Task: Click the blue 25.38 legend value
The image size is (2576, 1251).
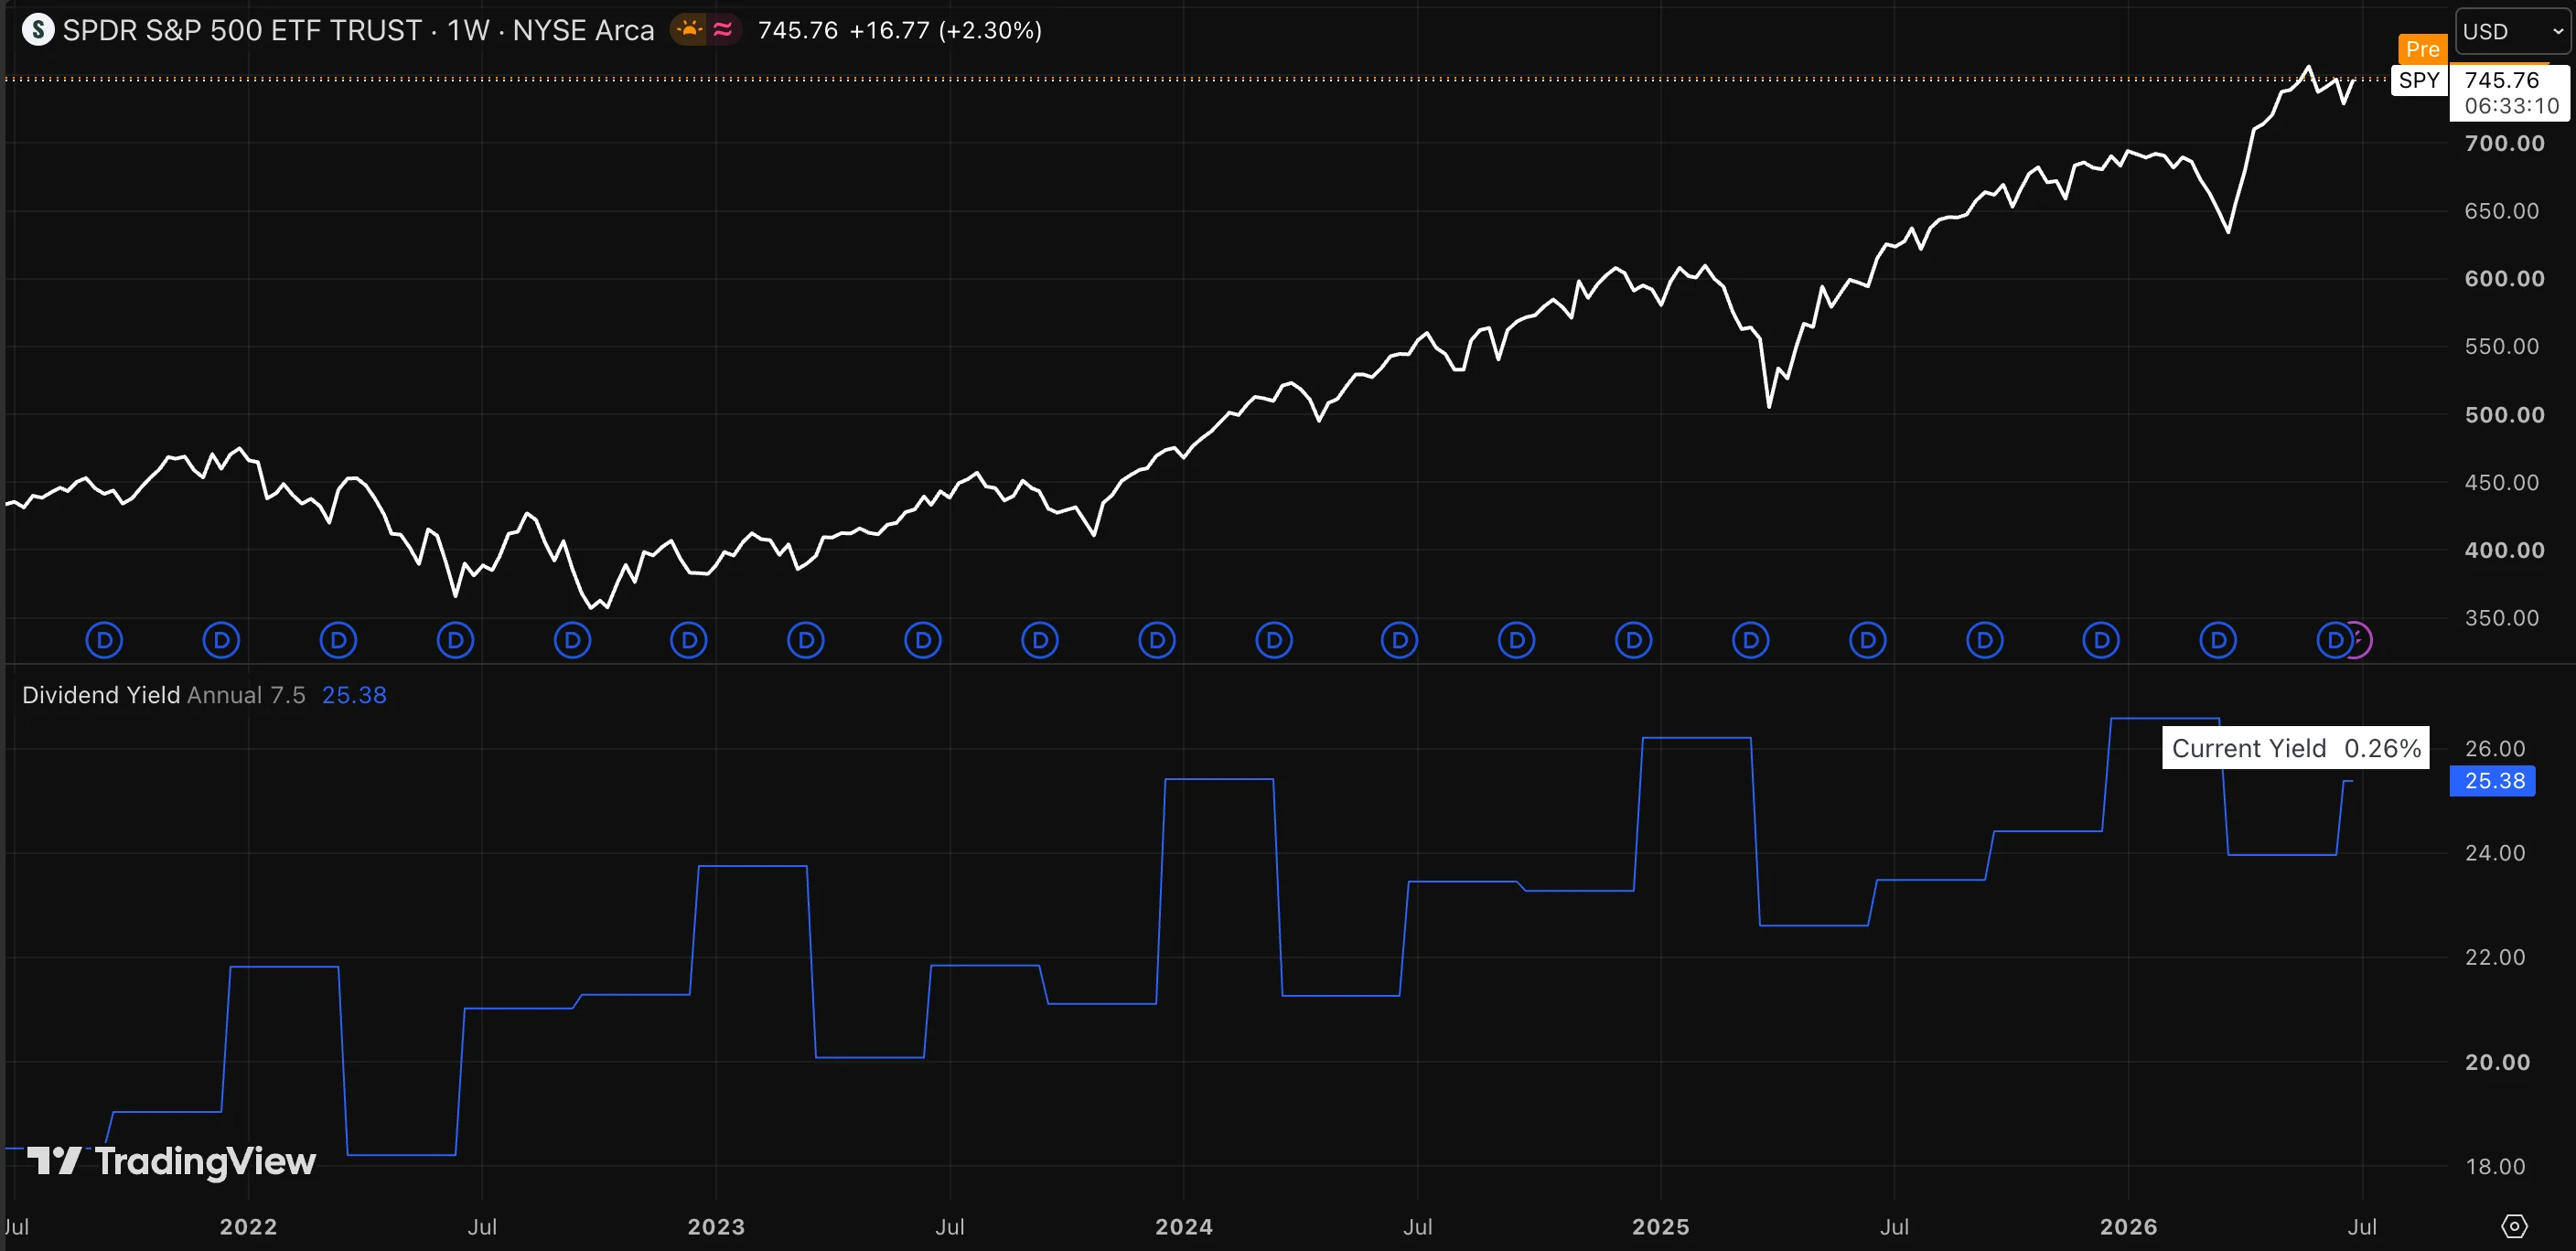Action: (354, 695)
